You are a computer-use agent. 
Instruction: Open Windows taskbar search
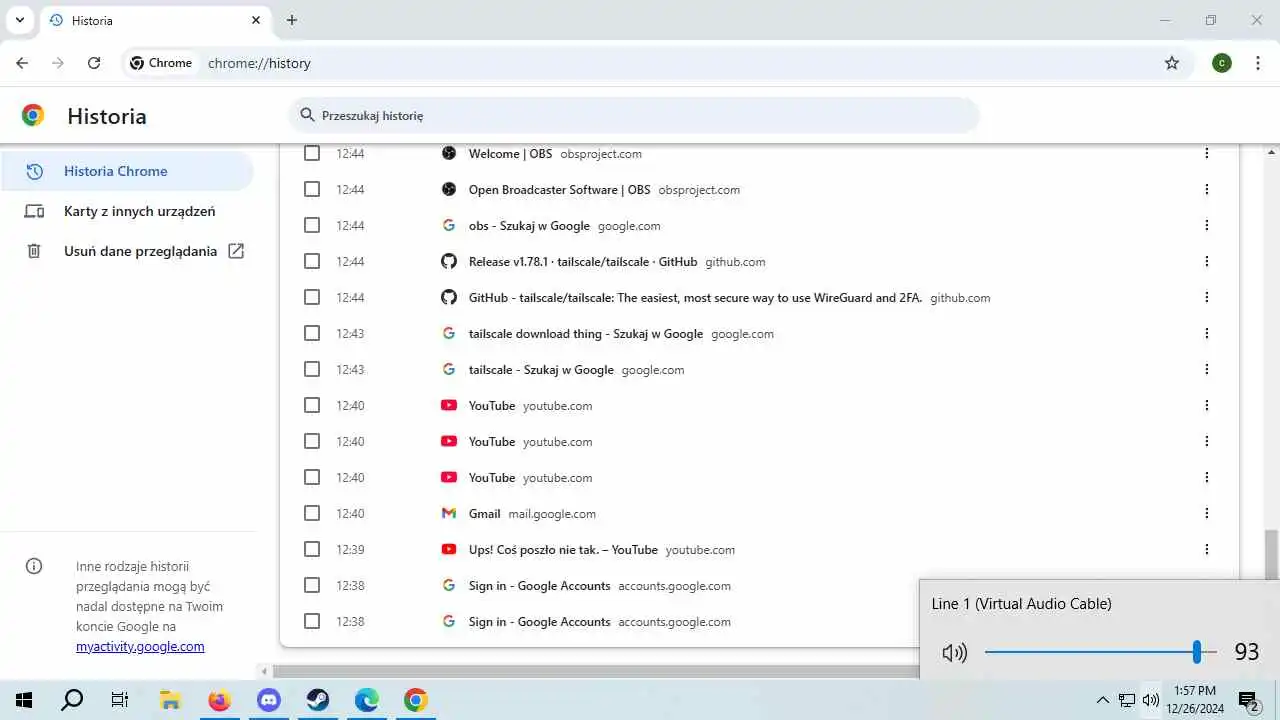(72, 700)
